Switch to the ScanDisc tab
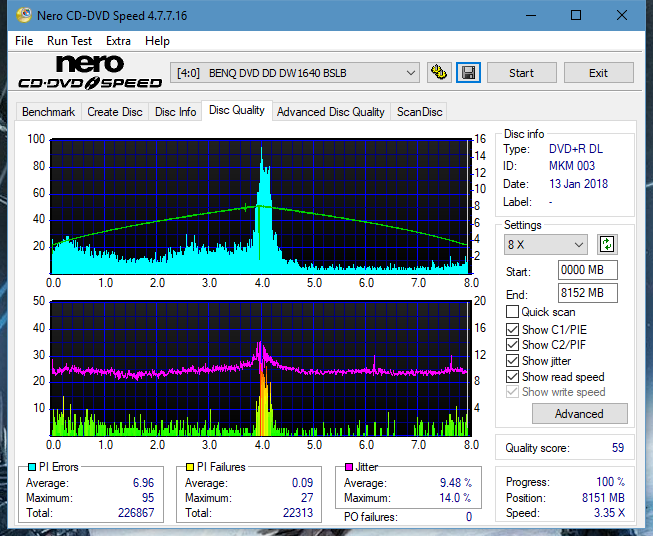The width and height of the screenshot is (653, 536). 419,112
